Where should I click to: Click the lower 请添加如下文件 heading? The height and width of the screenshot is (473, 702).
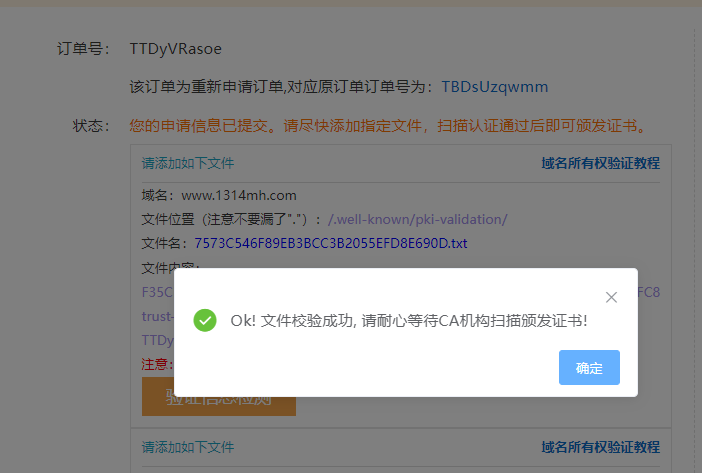pyautogui.click(x=188, y=447)
